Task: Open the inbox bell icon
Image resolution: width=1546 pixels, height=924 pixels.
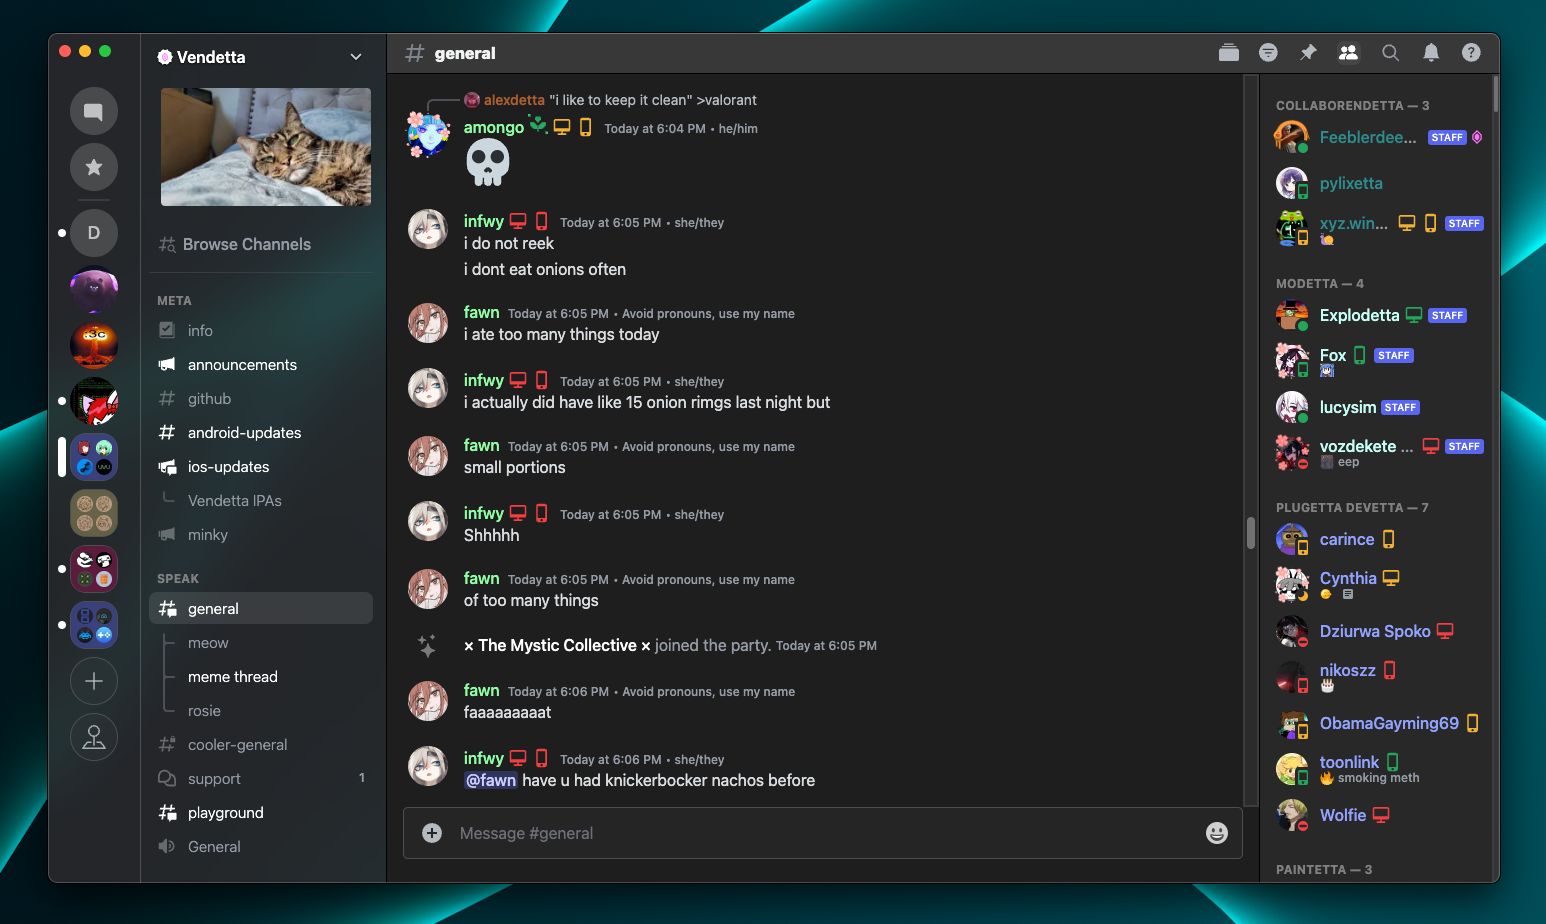Action: point(1431,53)
